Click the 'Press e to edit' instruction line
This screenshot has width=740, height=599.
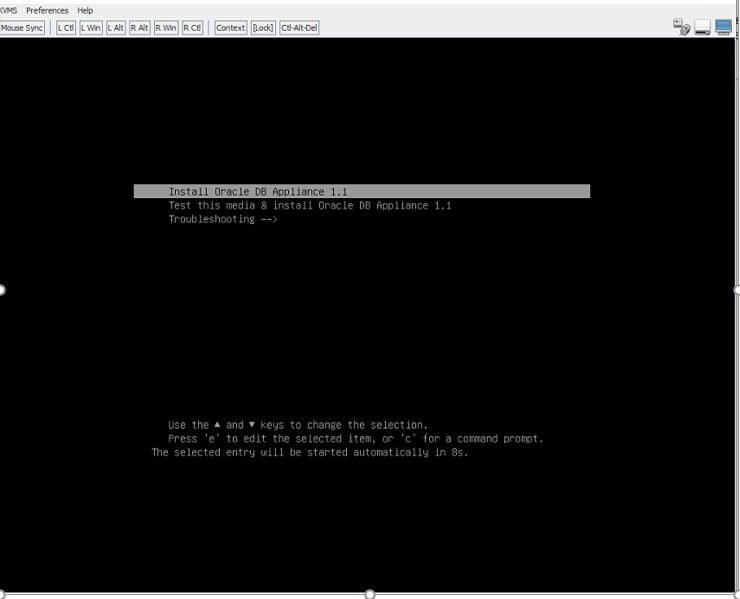(356, 439)
